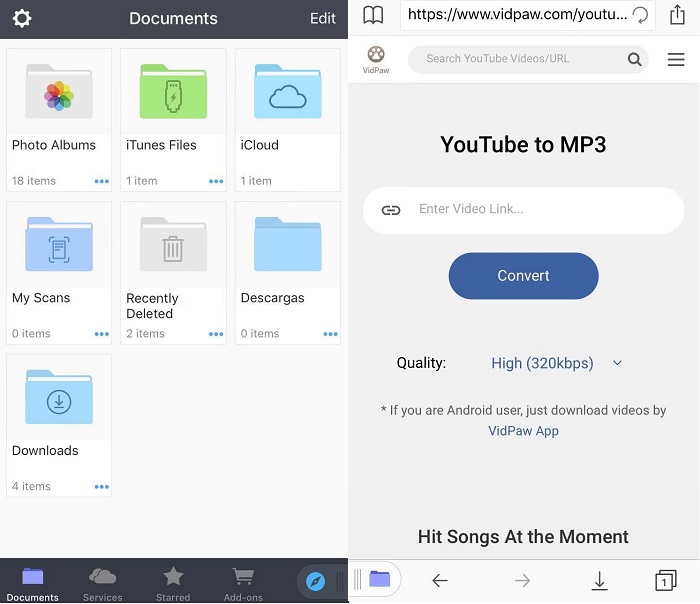The width and height of the screenshot is (700, 604).
Task: Open the Photo Albums folder
Action: (59, 120)
